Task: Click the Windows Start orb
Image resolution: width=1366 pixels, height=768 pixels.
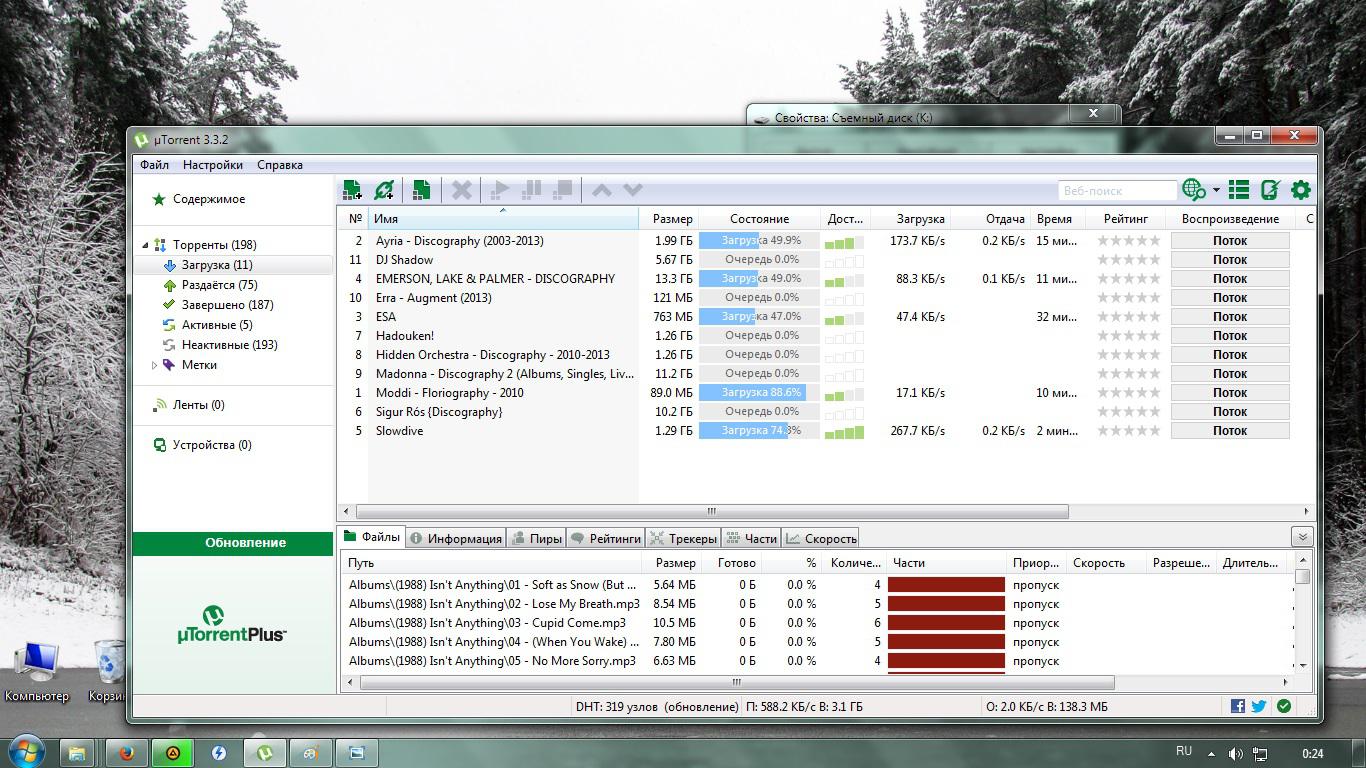Action: (26, 751)
